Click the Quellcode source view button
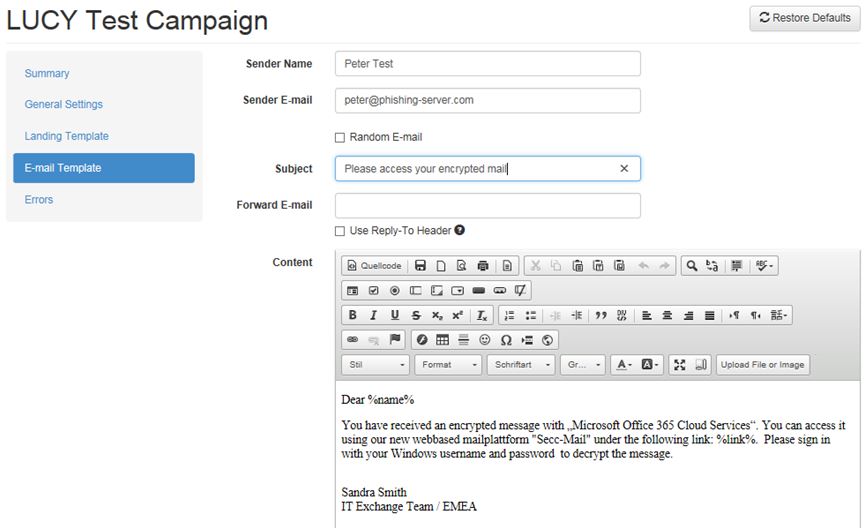 tap(375, 266)
